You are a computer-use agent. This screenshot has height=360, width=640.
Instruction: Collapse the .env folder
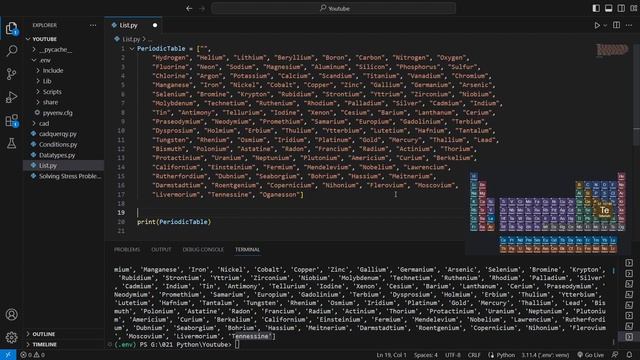(x=45, y=60)
